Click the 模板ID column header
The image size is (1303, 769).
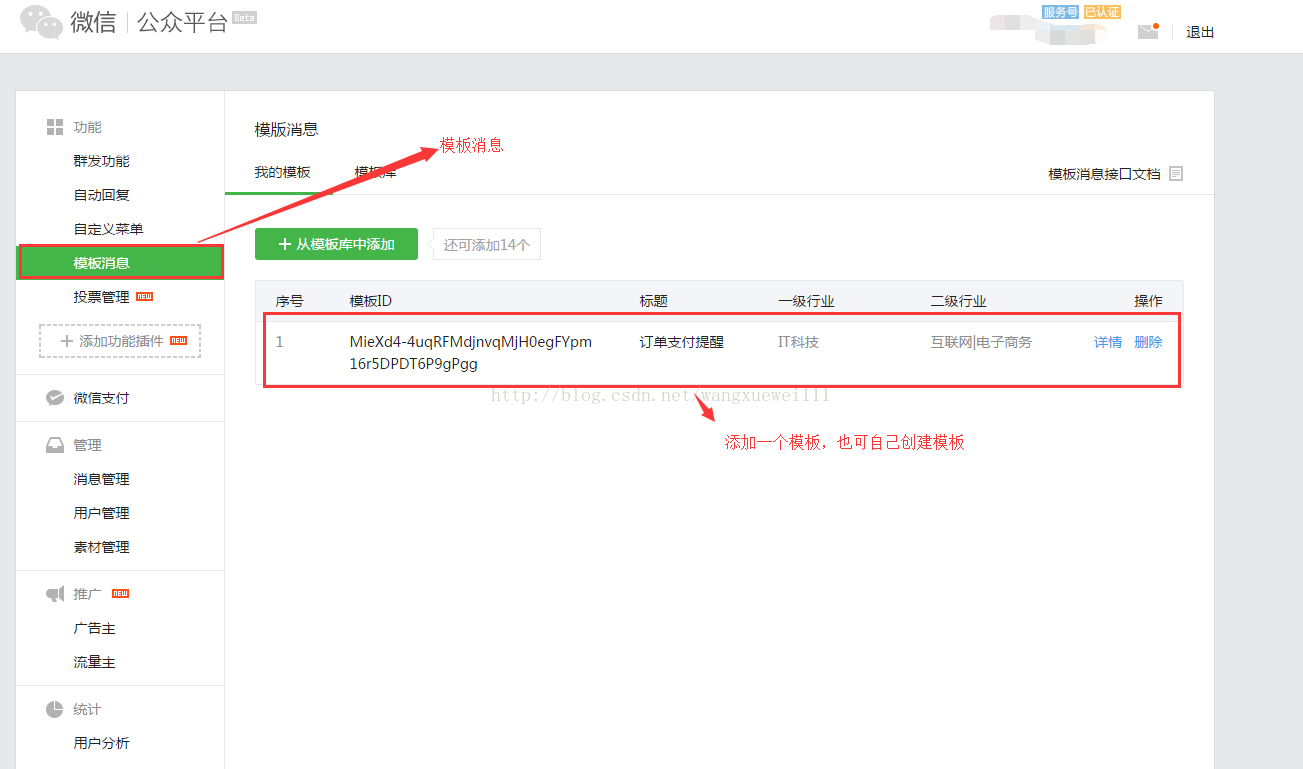coord(370,301)
